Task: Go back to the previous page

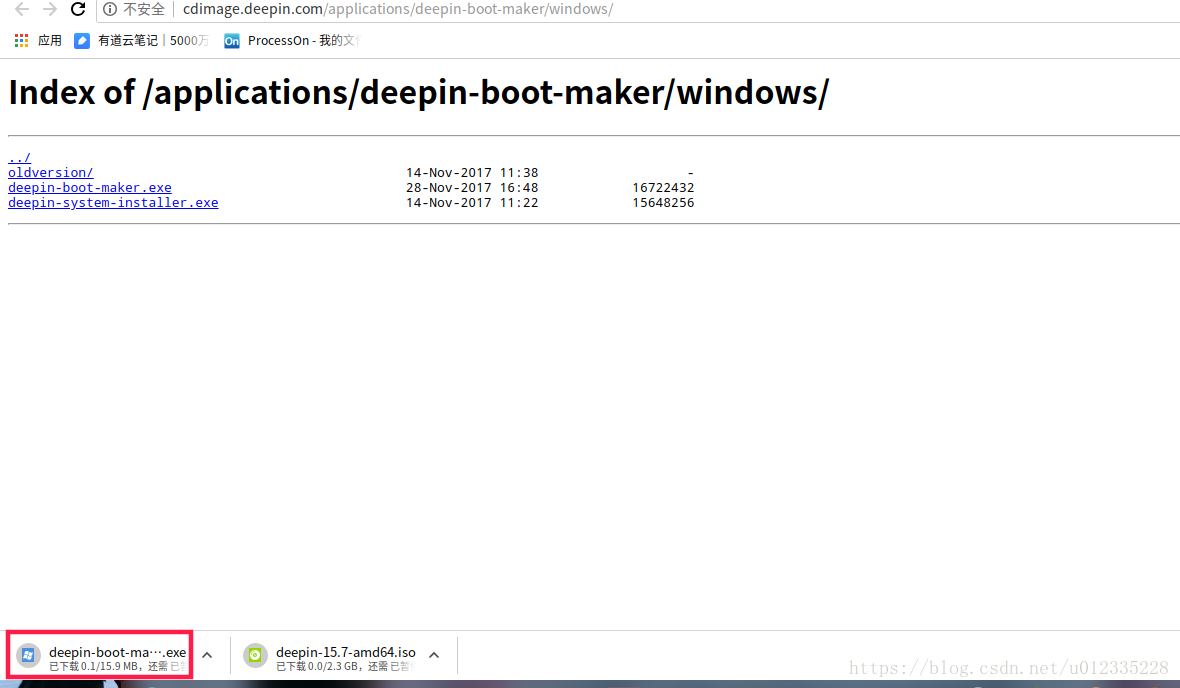Action: point(22,9)
